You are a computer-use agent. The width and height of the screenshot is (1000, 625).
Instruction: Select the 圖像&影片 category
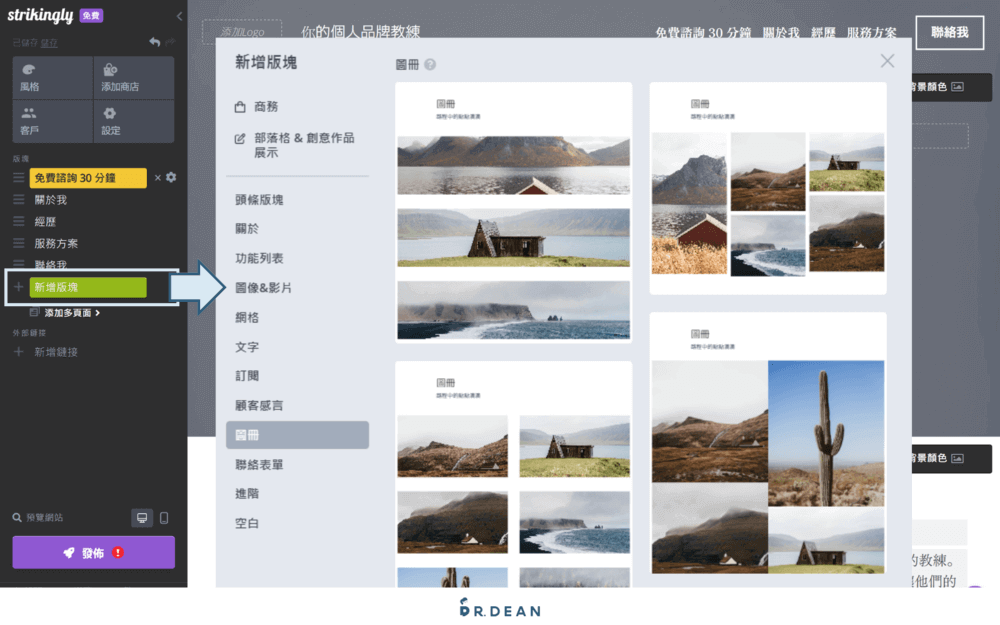[x=263, y=288]
